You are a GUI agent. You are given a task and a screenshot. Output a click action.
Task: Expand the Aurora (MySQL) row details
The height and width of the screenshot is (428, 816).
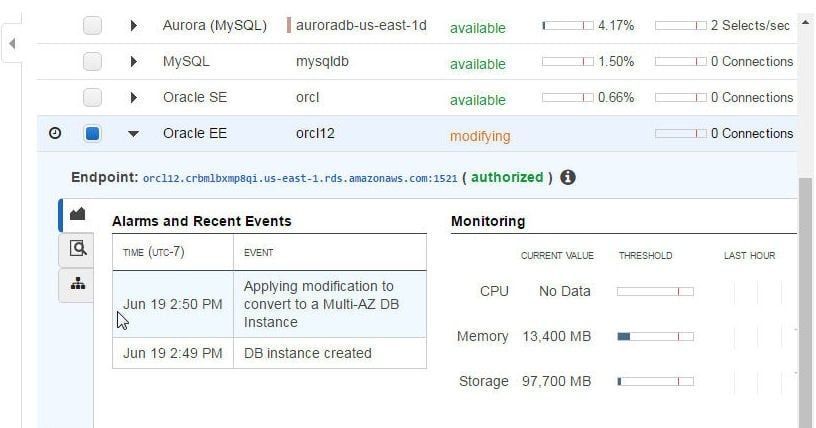click(133, 26)
